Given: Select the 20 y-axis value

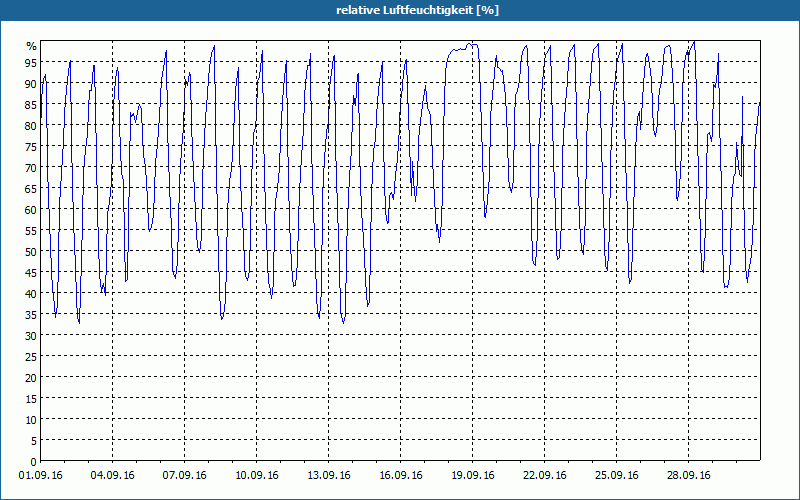Looking at the screenshot, I should pyautogui.click(x=31, y=378).
